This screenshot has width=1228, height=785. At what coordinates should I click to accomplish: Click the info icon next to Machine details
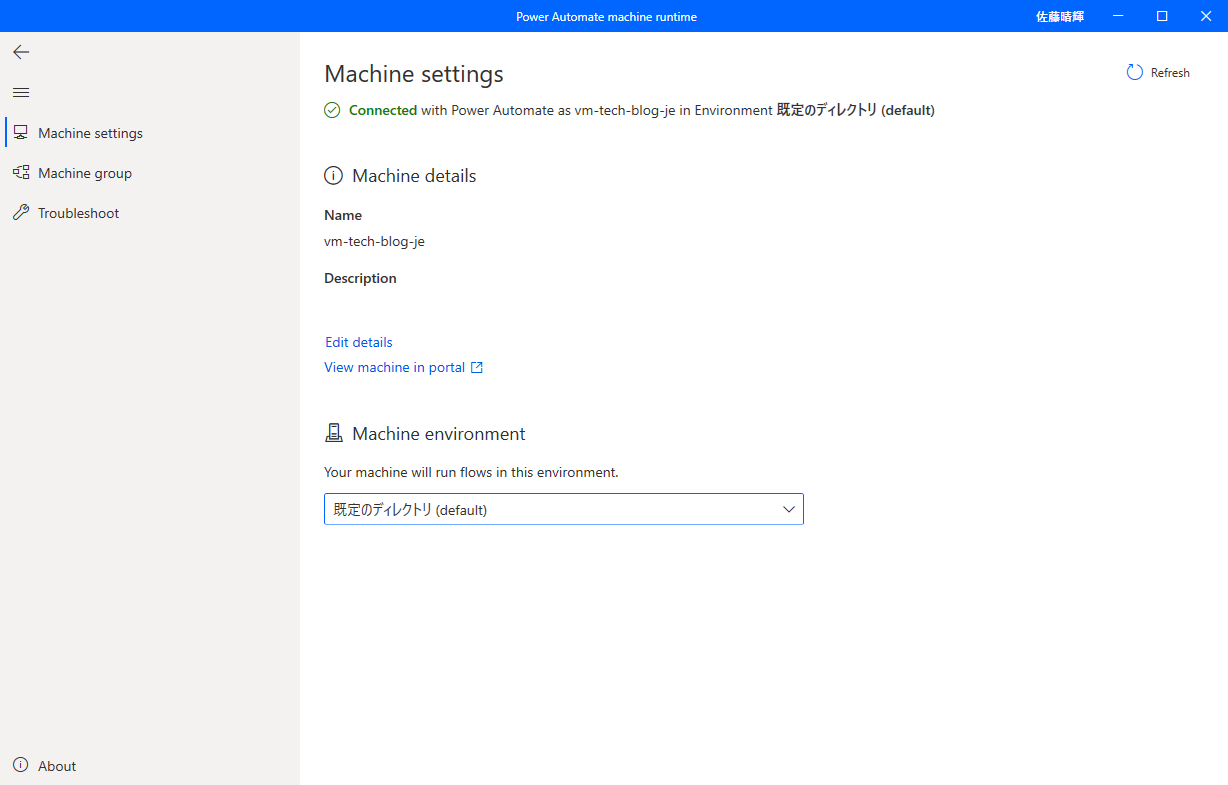point(333,175)
